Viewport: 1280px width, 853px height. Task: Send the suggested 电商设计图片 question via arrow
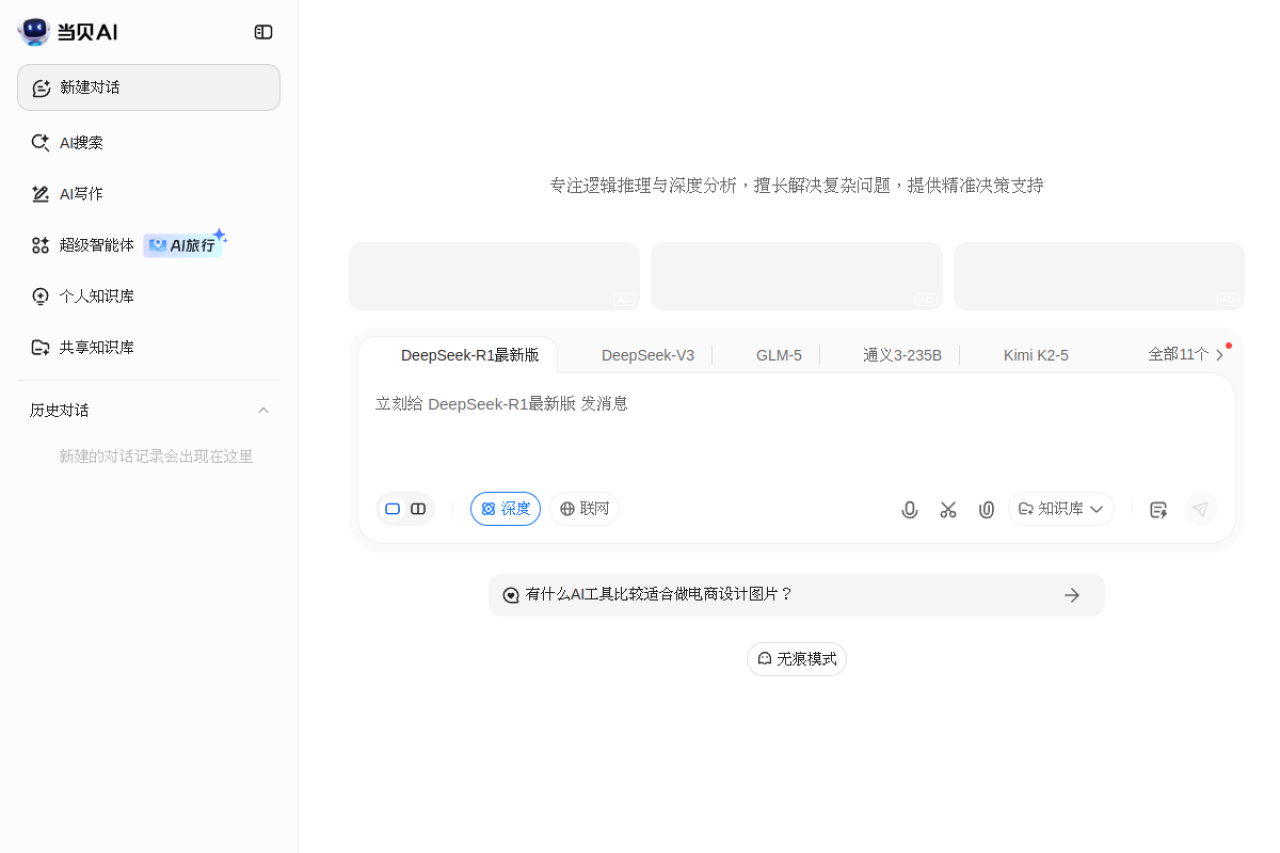[1071, 595]
